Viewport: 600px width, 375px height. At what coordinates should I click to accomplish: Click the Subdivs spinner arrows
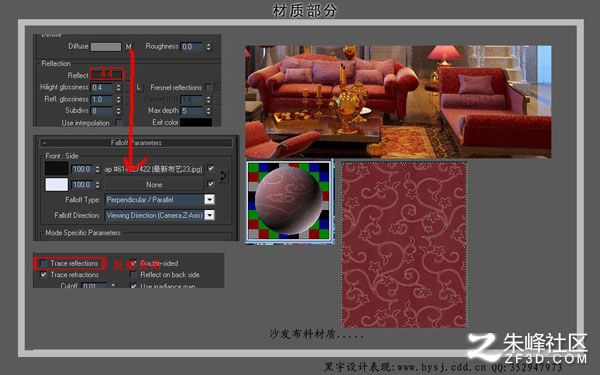tap(119, 111)
